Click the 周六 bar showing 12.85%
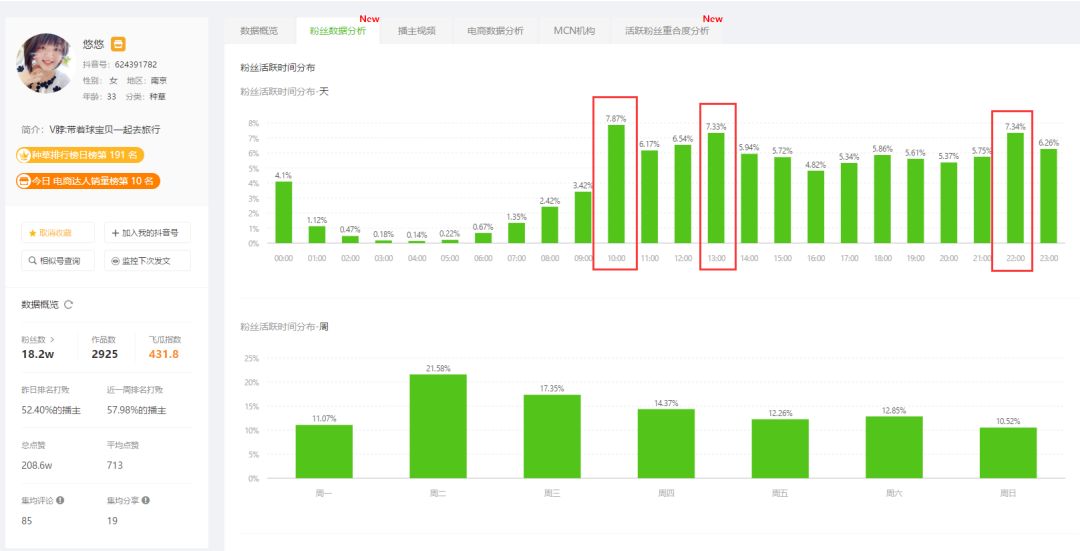 coord(894,447)
